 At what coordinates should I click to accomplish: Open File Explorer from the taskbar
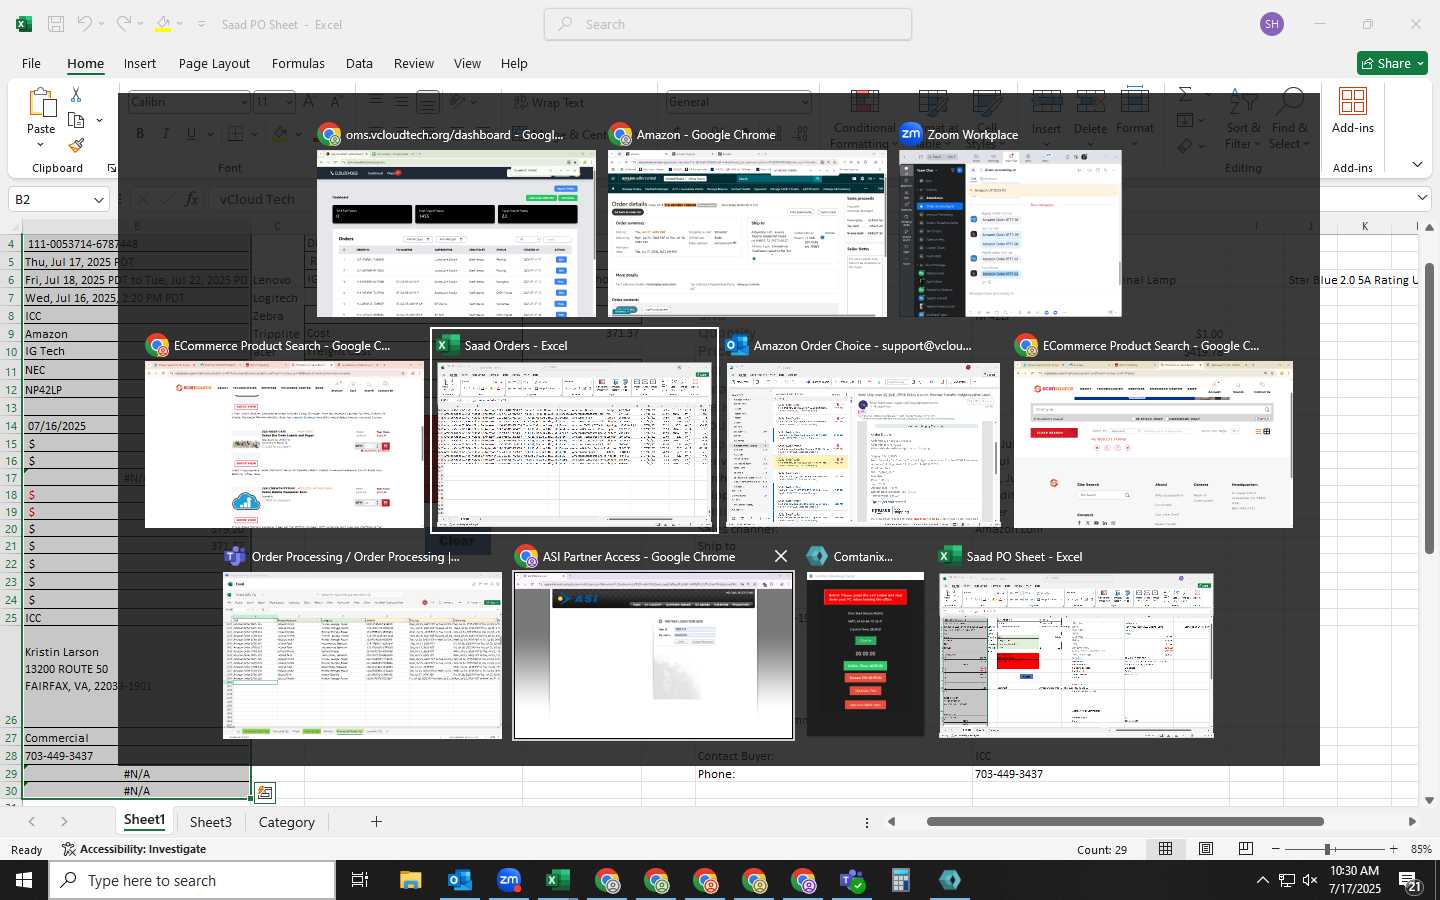[x=411, y=880]
